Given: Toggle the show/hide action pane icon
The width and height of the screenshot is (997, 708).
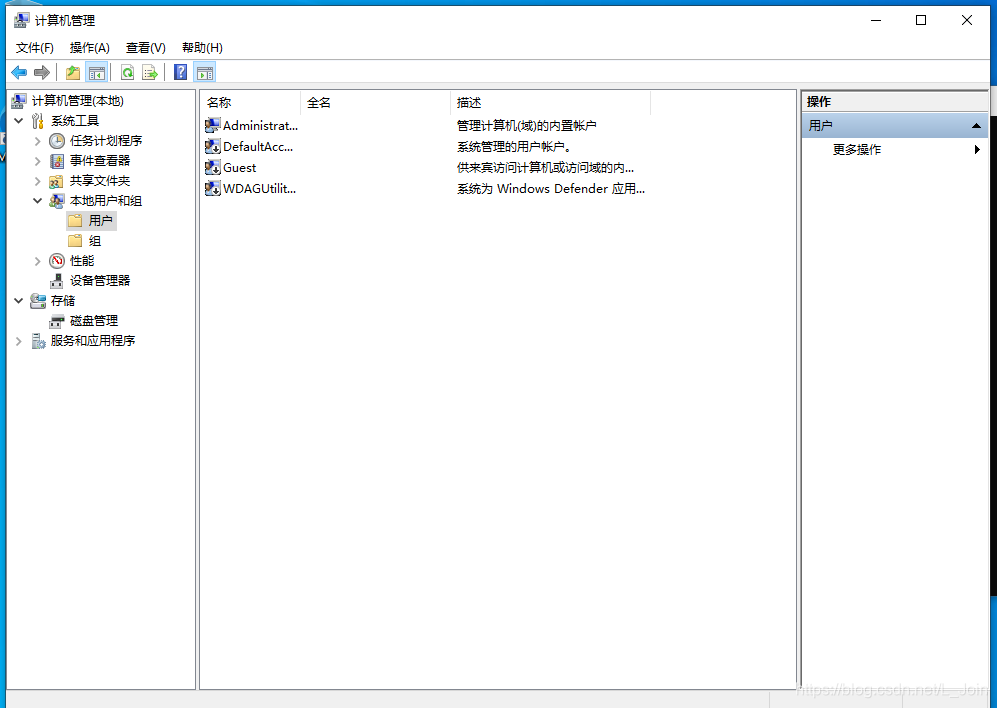Looking at the screenshot, I should pyautogui.click(x=205, y=73).
